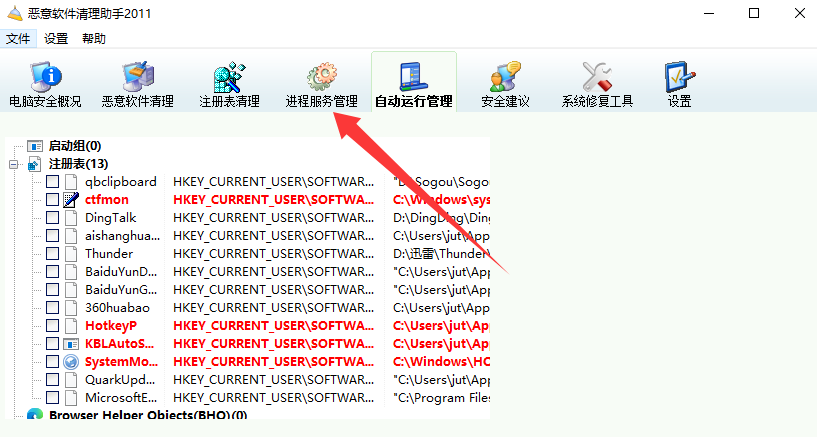Check the qbclipboard checkbox
817x437 pixels.
coord(52,182)
